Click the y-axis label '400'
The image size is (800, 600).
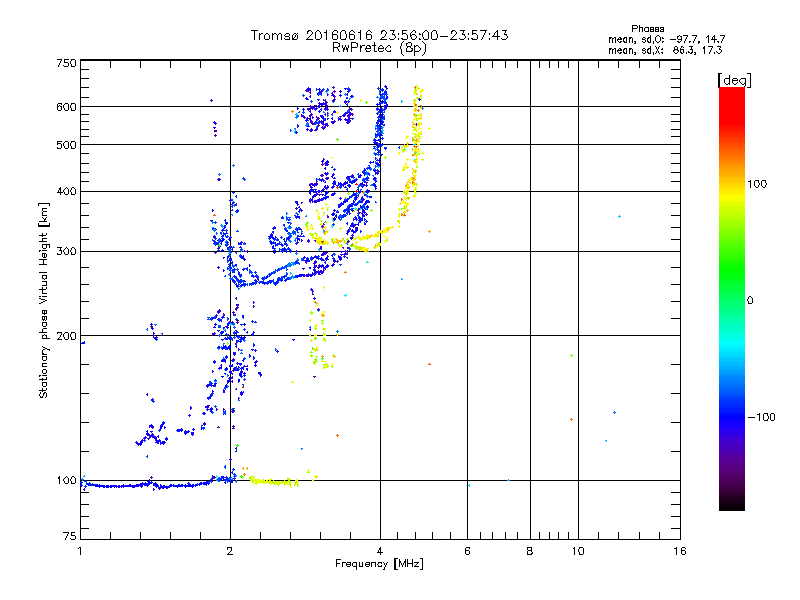(x=66, y=192)
